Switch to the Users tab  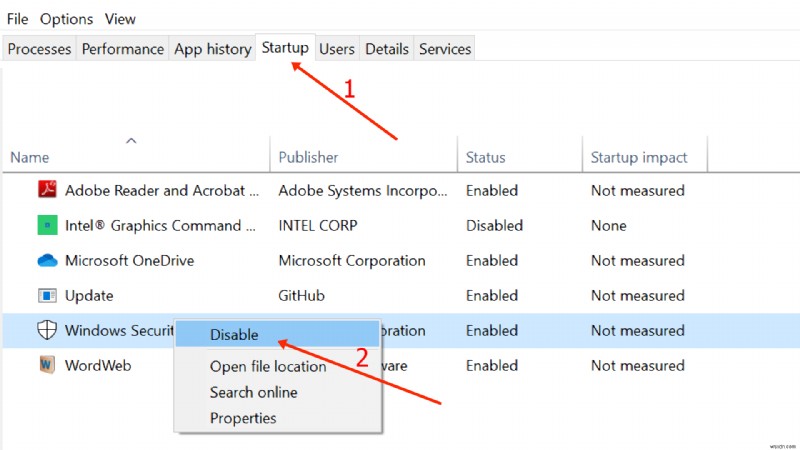tap(337, 49)
